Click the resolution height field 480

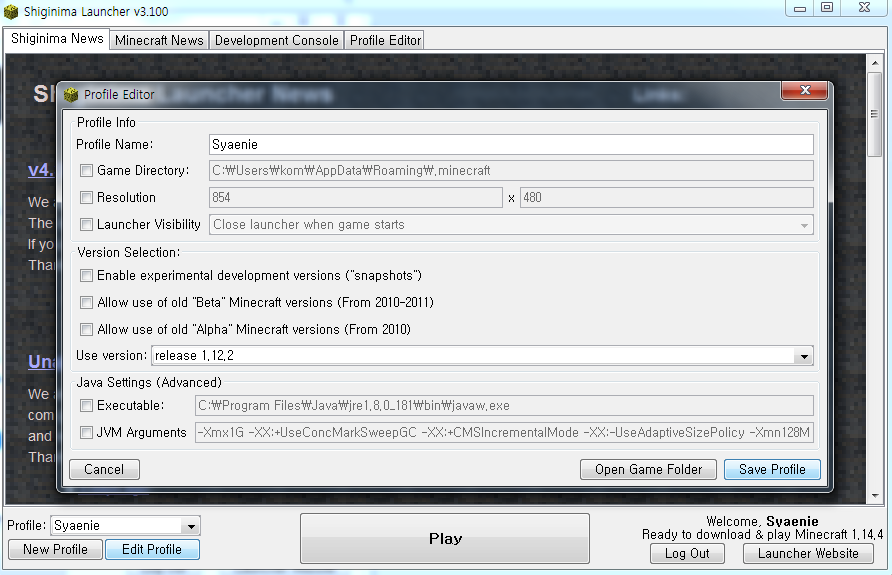click(x=667, y=197)
